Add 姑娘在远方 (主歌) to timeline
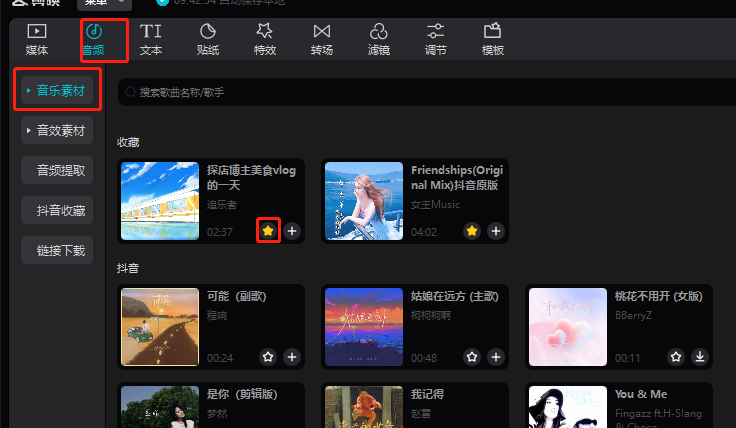The width and height of the screenshot is (736, 428). coord(496,357)
